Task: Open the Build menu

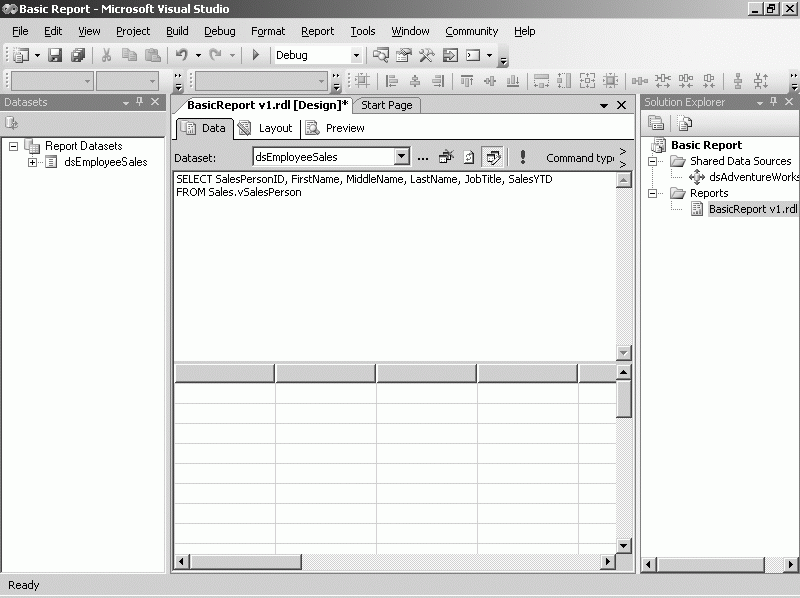Action: point(177,31)
